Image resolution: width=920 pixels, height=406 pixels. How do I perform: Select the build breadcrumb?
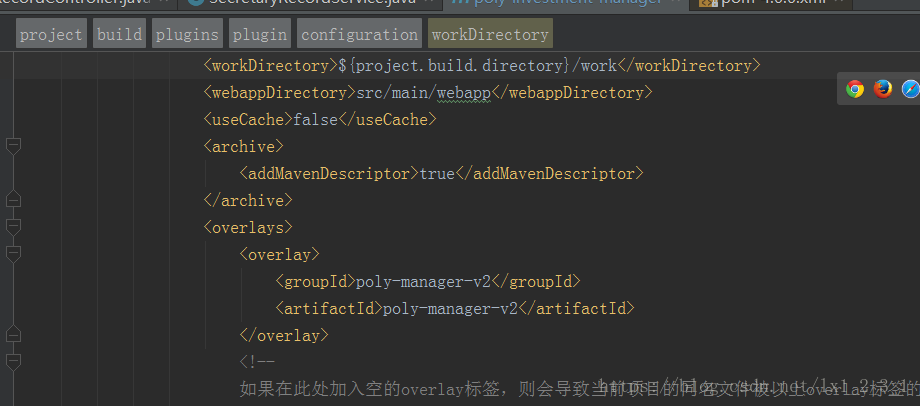[x=120, y=34]
